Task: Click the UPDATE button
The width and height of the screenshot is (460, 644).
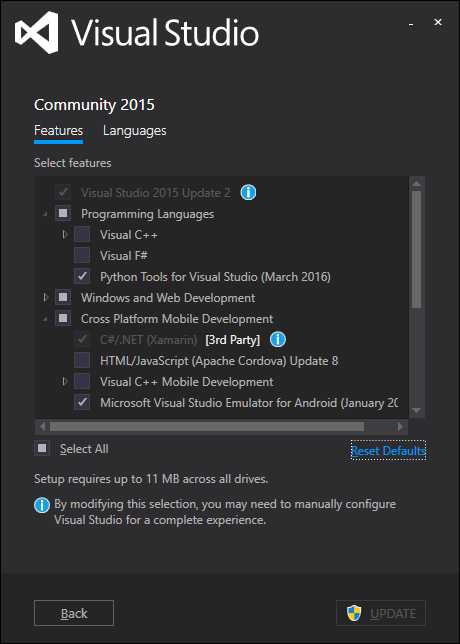Action: pyautogui.click(x=381, y=613)
